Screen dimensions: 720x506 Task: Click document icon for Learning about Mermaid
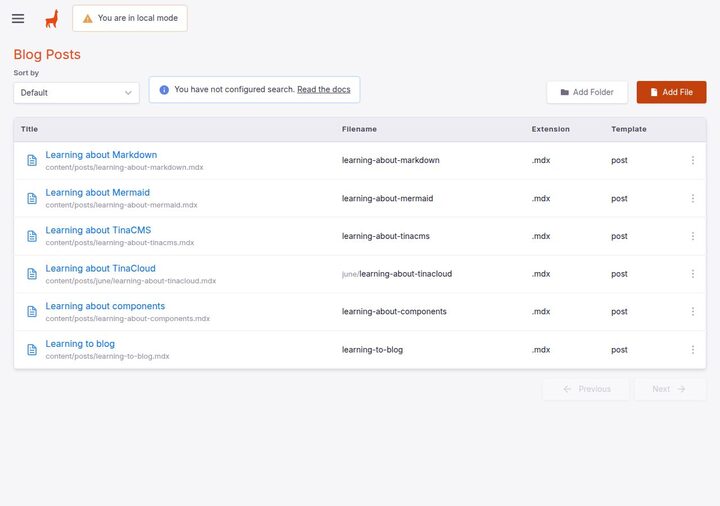(x=32, y=198)
